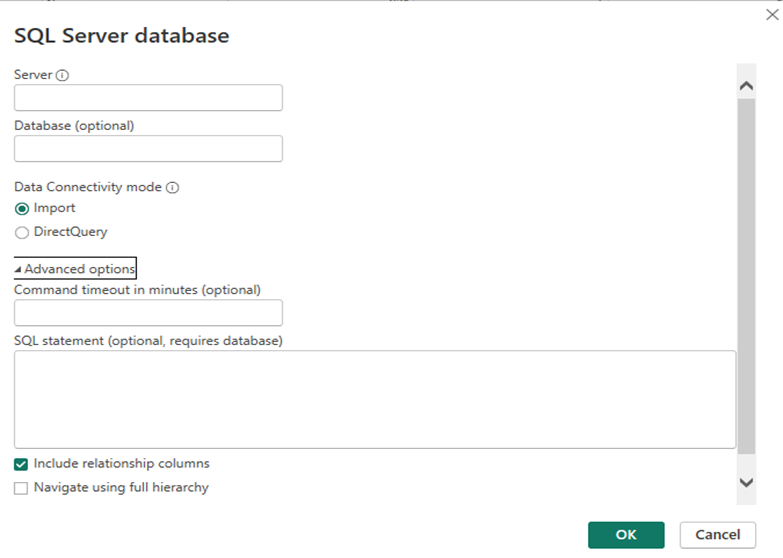This screenshot has width=783, height=558.
Task: Click the Data Connectivity mode info icon
Action: 172,187
